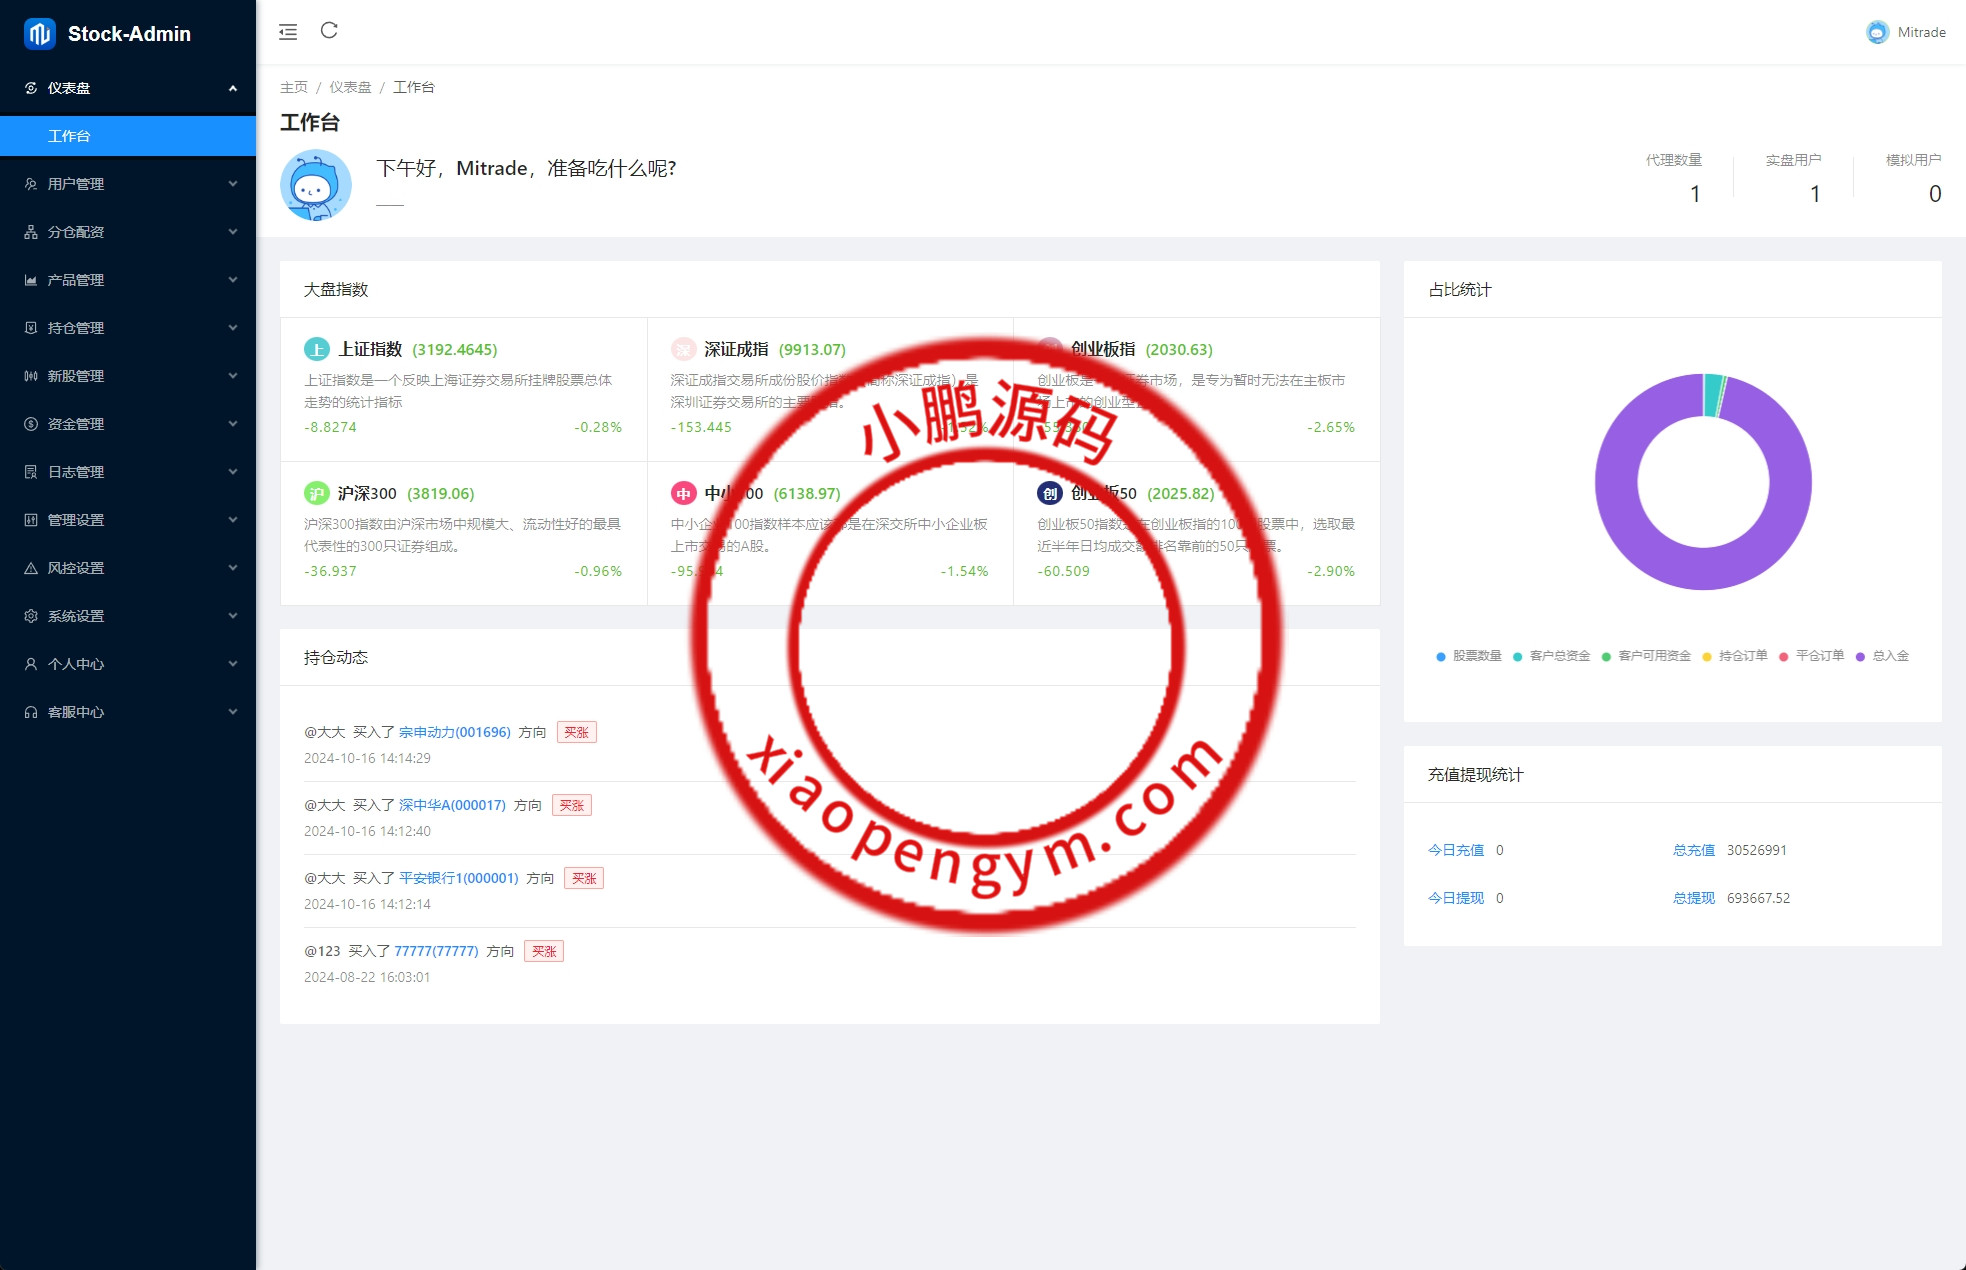Open the 宗申动力(001696) stock link
Screen dimensions: 1966x1270
pyautogui.click(x=454, y=732)
